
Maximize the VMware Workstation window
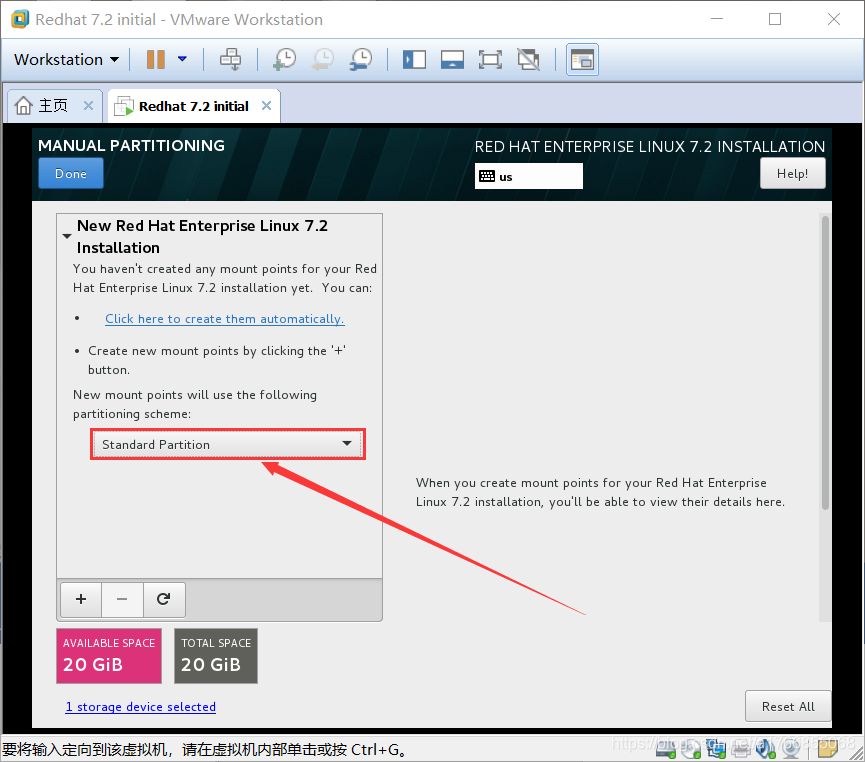[x=775, y=19]
